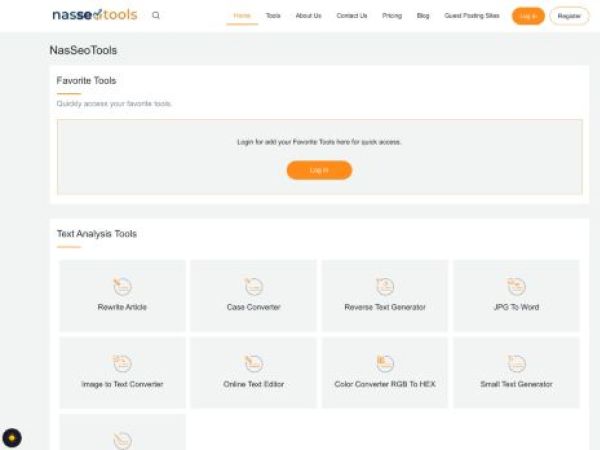Viewport: 600px width, 450px height.
Task: Click the Color Converter RGB To HEX icon
Action: tap(385, 363)
